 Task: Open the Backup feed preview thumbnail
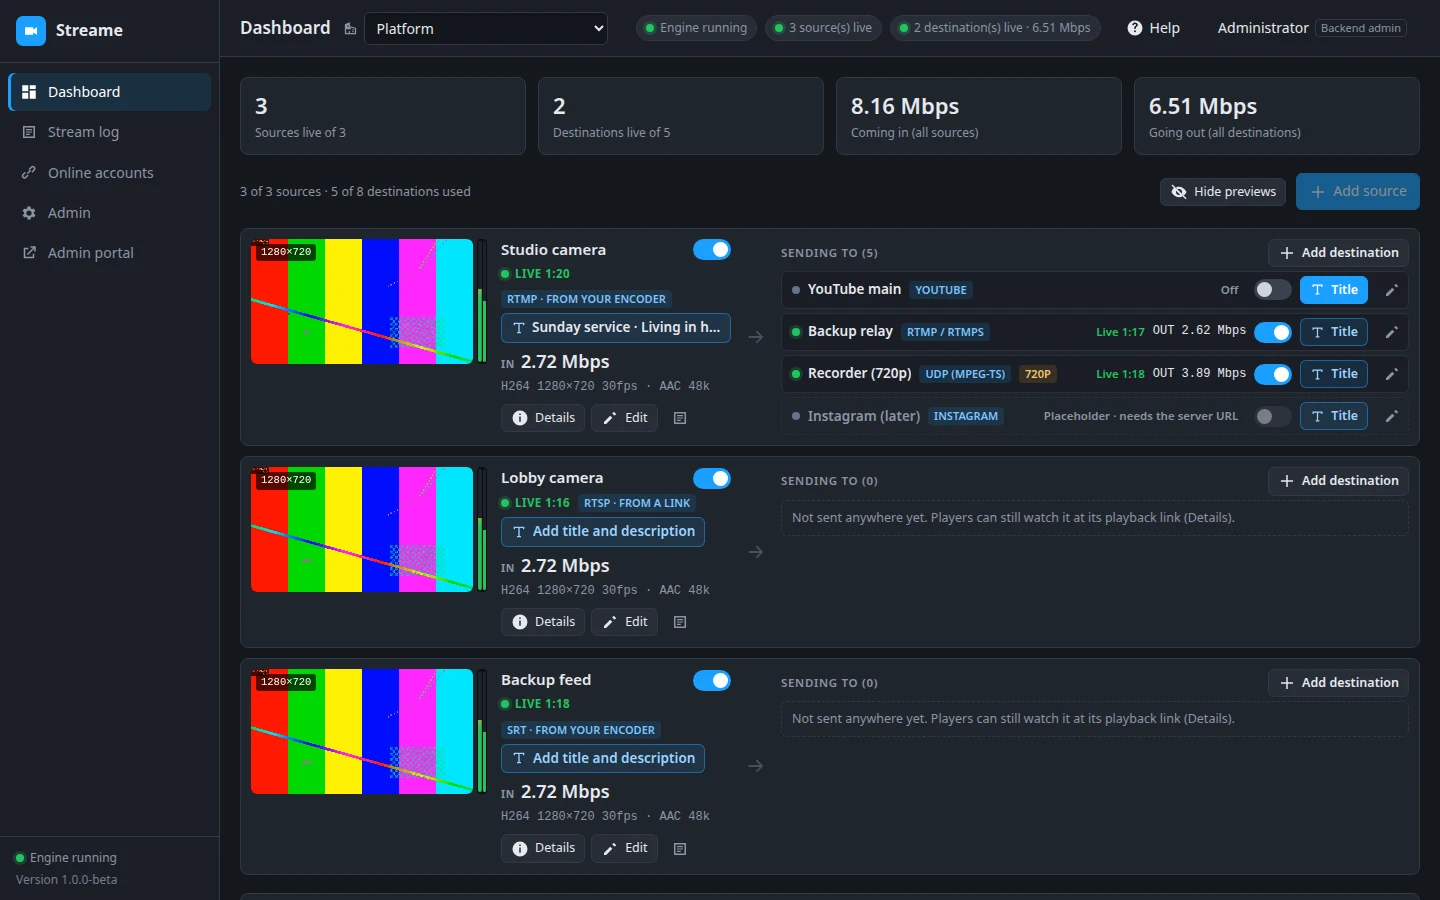tap(362, 731)
